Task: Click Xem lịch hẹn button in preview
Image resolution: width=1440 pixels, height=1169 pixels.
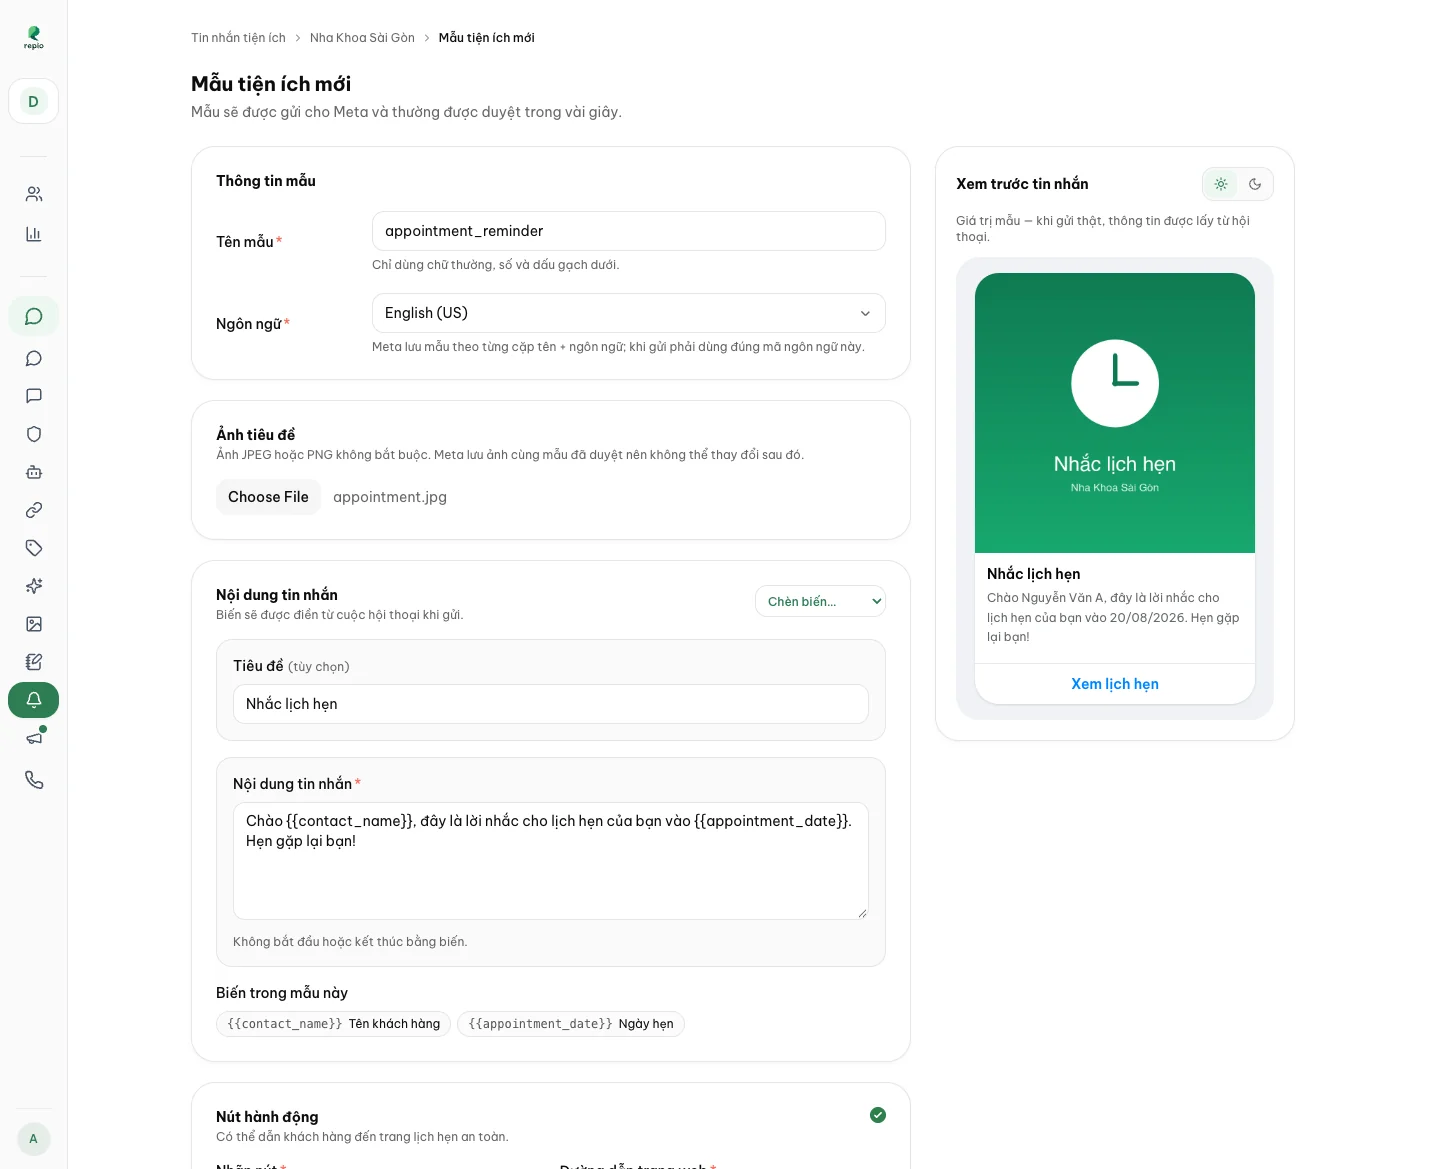Action: pos(1115,684)
